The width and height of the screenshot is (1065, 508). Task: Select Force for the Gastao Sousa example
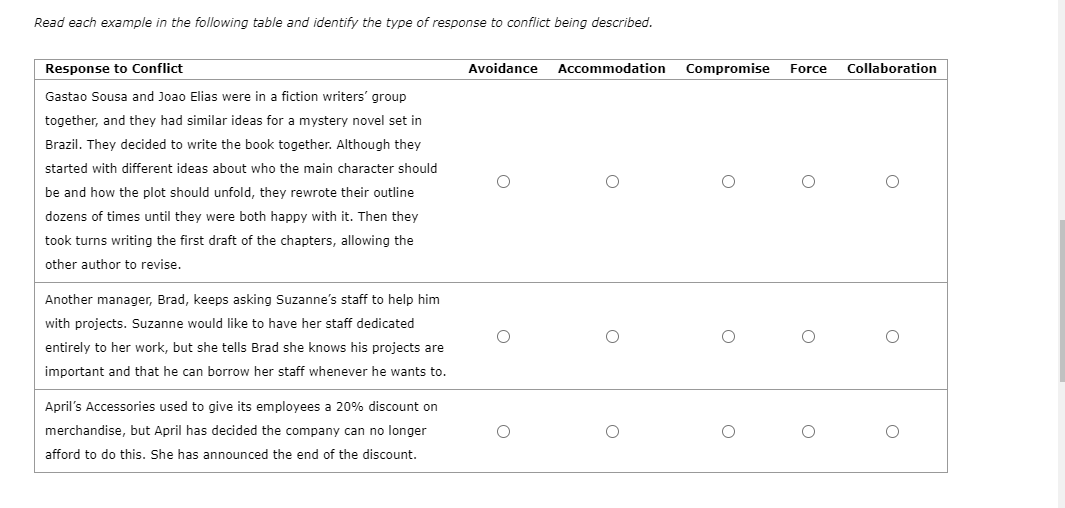[x=808, y=181]
